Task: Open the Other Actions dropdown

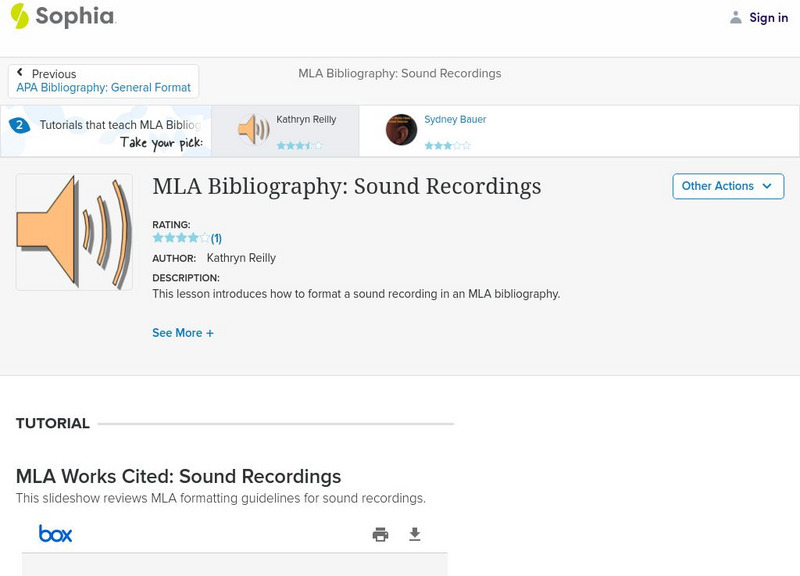Action: pos(727,186)
